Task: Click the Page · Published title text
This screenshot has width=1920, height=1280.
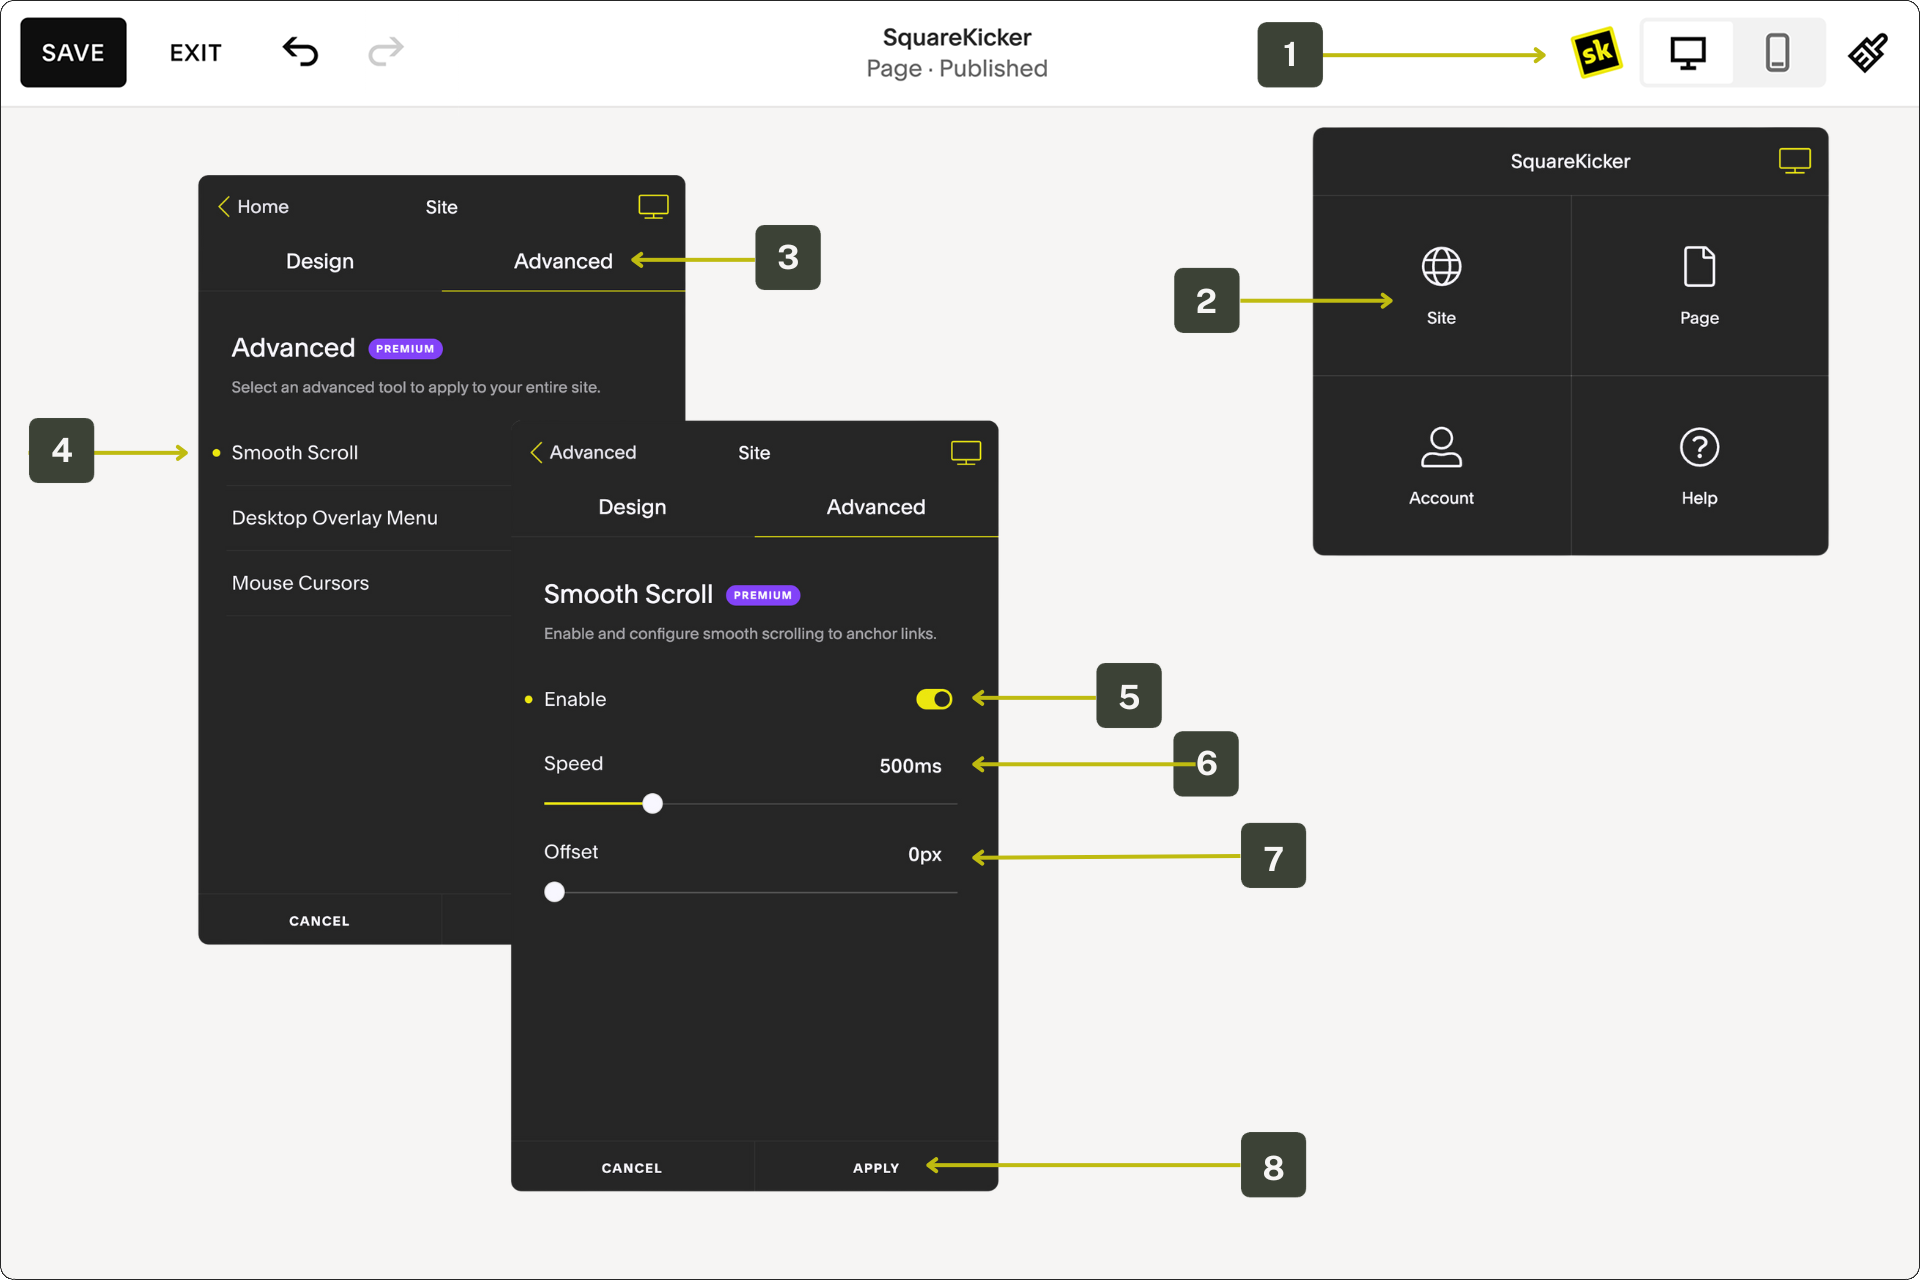Action: (957, 69)
